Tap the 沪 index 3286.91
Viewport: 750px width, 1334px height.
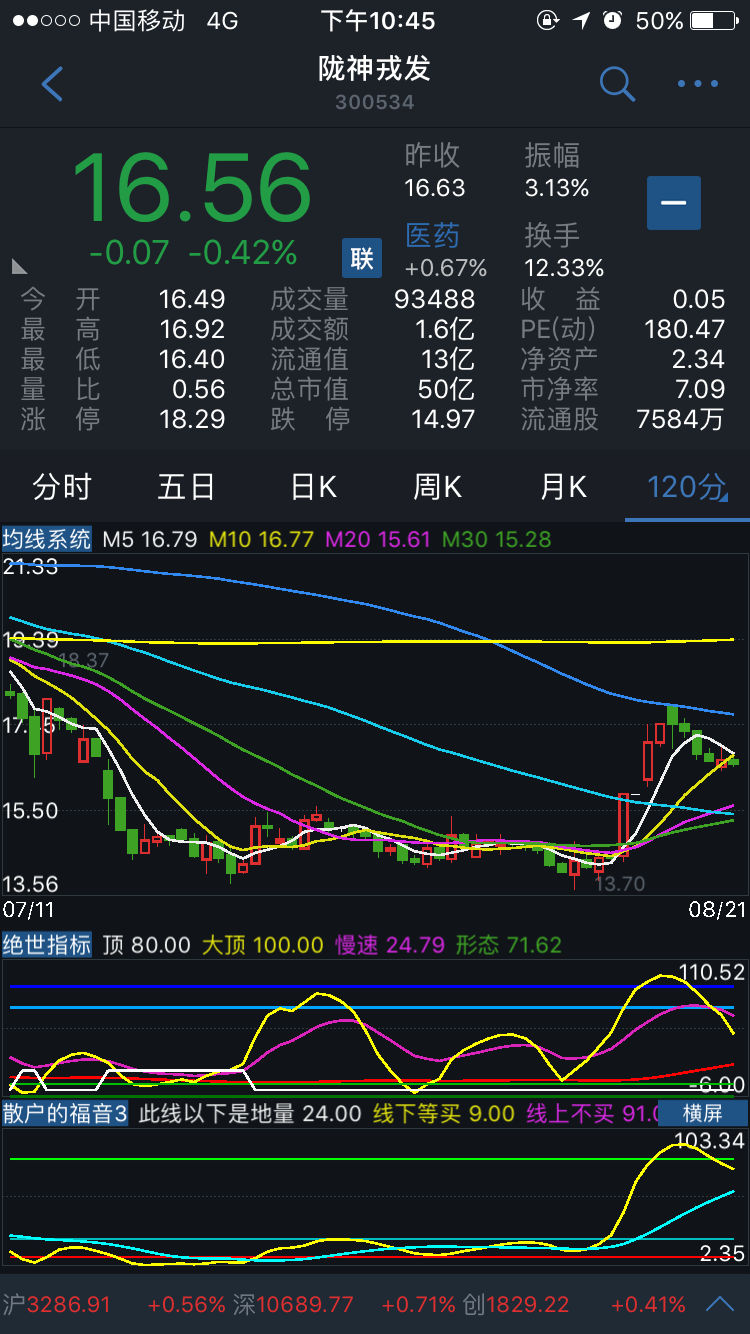(x=56, y=1304)
